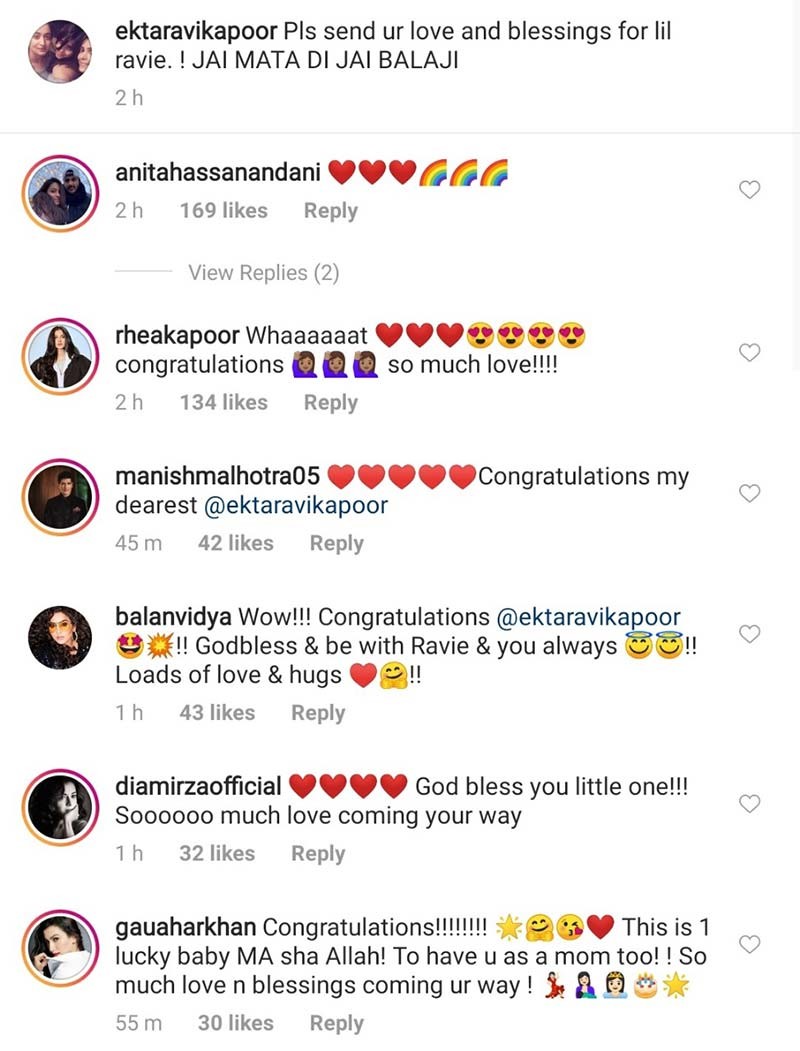
Task: Reply to manishmalhotra05's comment
Action: tap(336, 543)
